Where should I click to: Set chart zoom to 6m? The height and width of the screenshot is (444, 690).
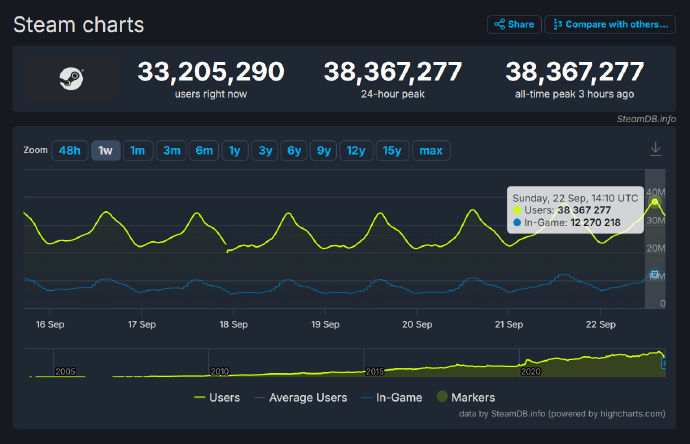point(204,150)
